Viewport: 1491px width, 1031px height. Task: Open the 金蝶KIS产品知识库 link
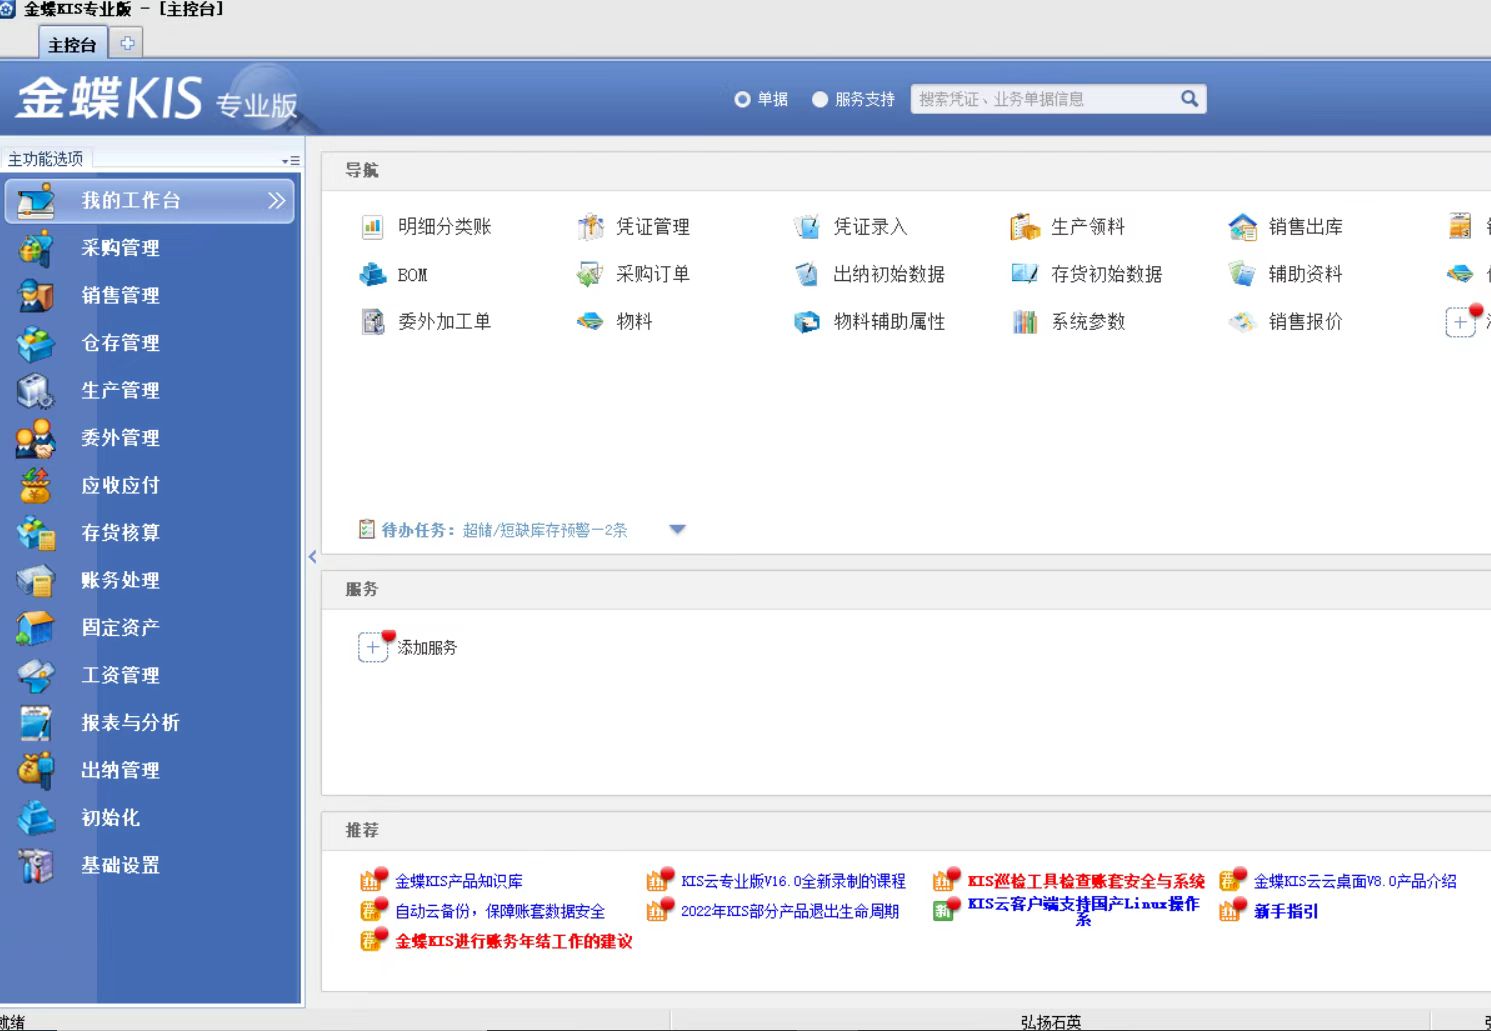(x=458, y=881)
